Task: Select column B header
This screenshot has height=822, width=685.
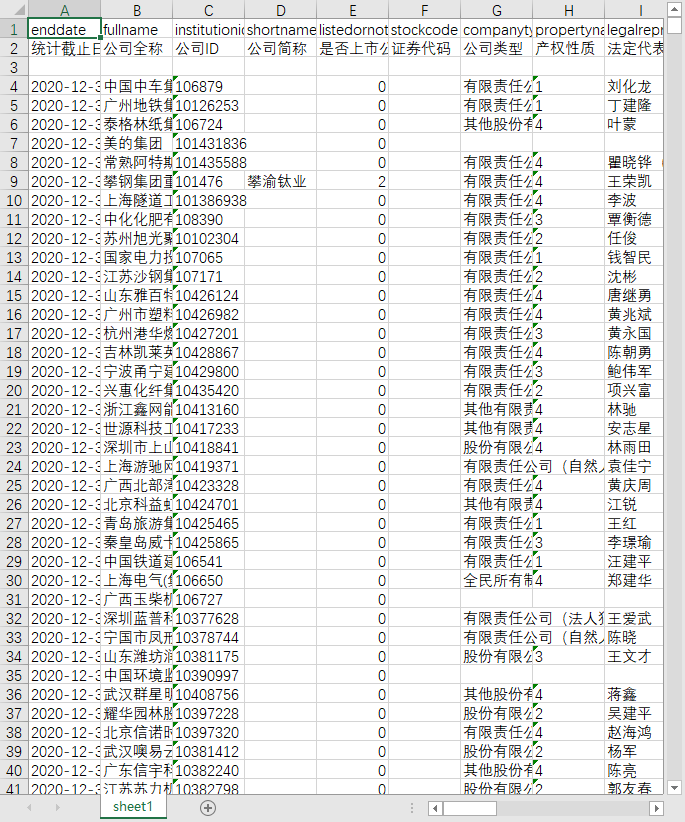Action: click(137, 10)
